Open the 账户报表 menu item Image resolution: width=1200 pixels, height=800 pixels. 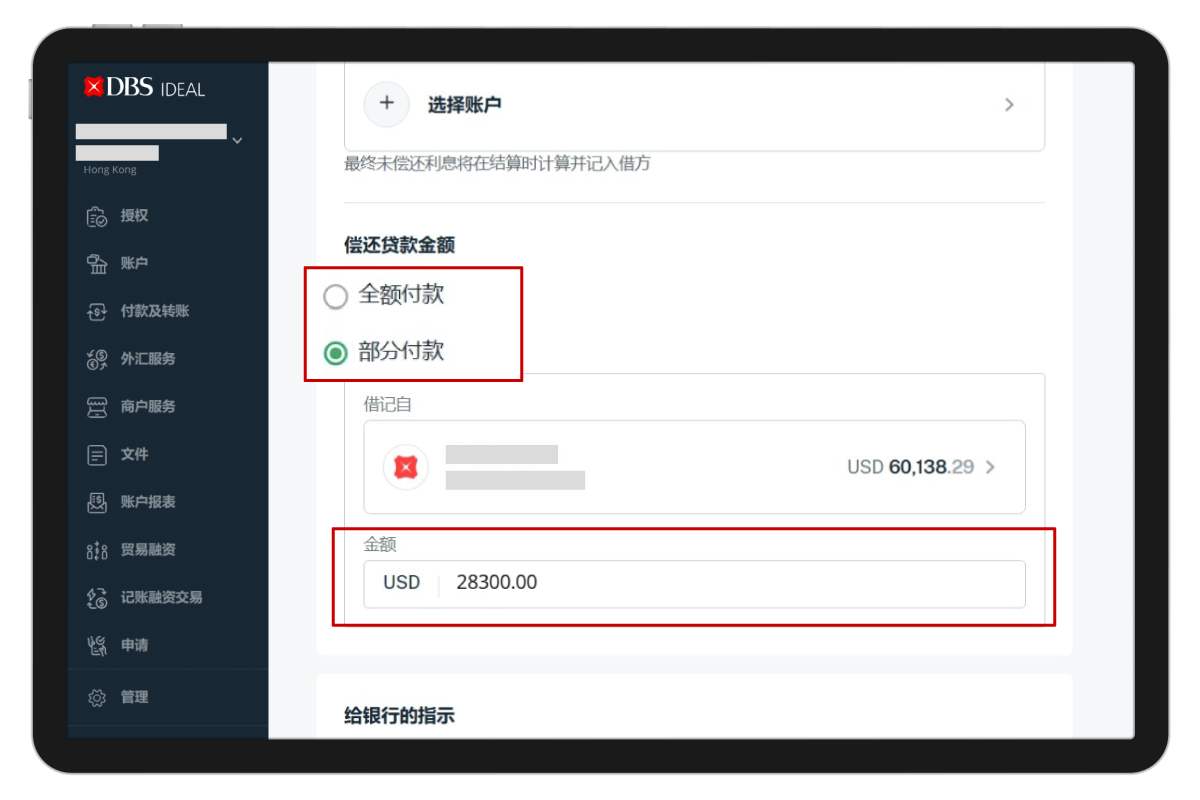pos(148,502)
